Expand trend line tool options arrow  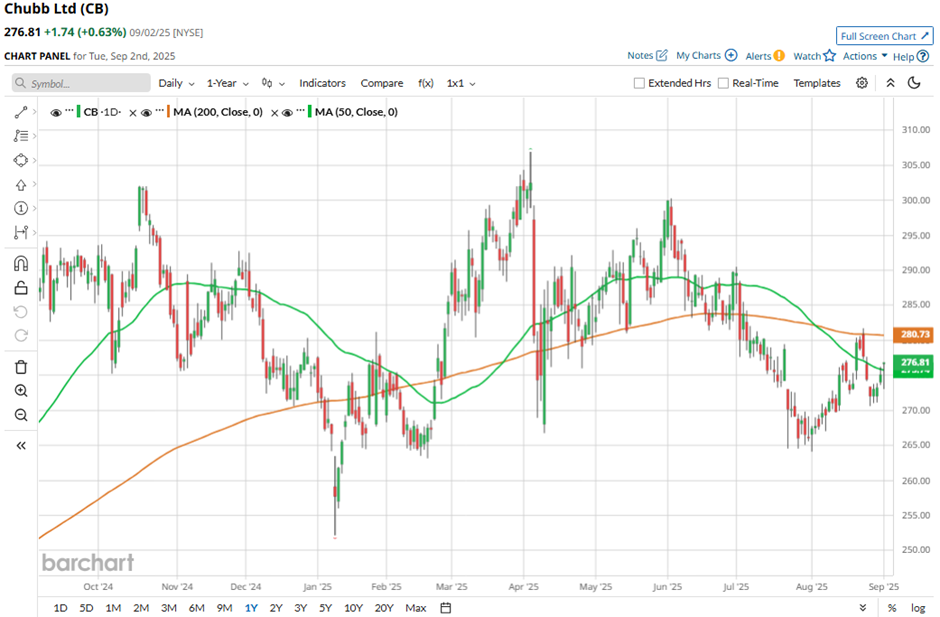35,112
